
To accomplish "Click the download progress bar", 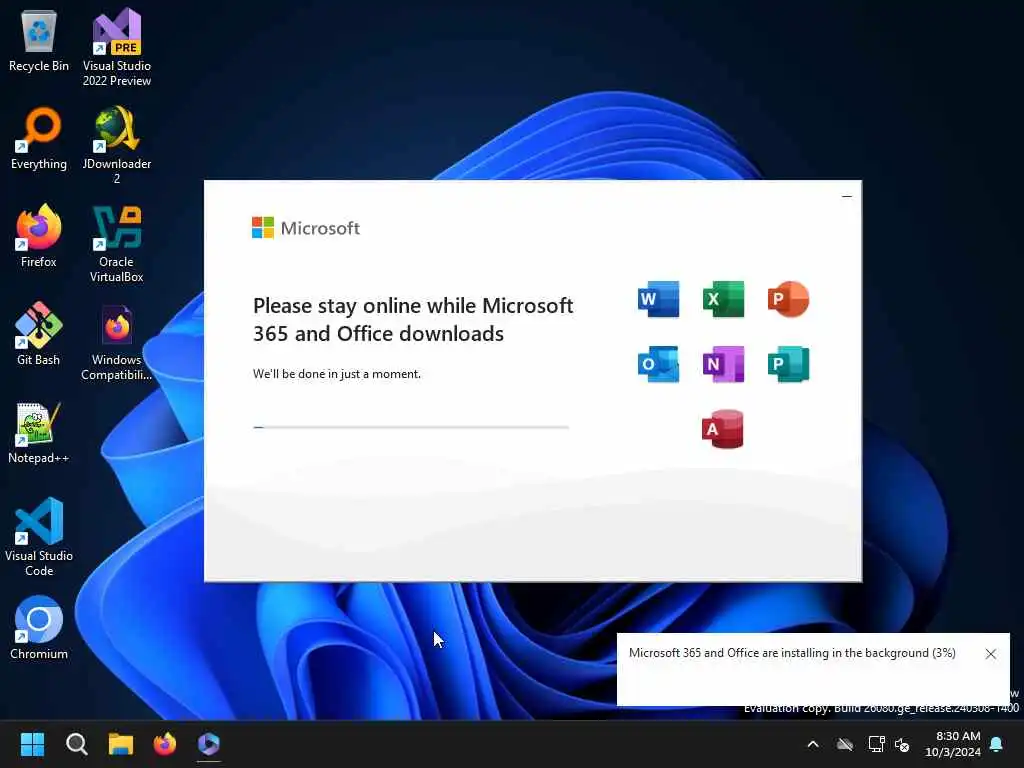I will [411, 427].
